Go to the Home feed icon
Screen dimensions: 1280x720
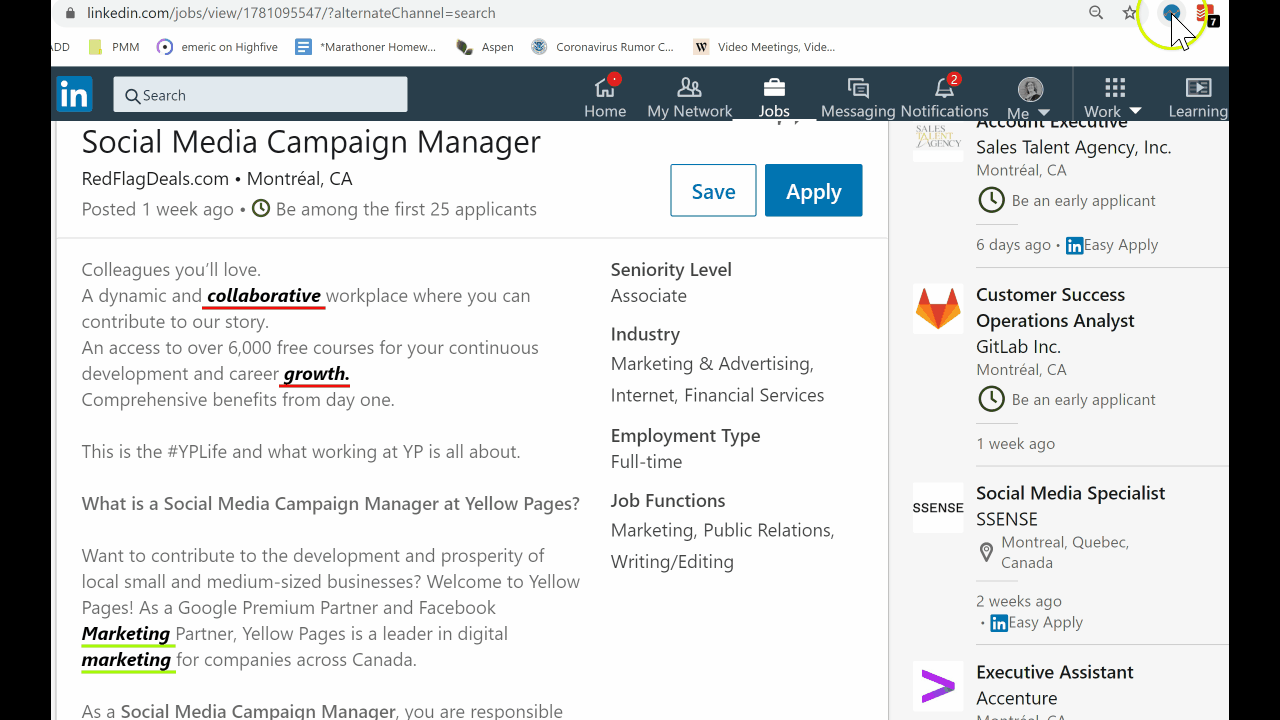(x=605, y=87)
